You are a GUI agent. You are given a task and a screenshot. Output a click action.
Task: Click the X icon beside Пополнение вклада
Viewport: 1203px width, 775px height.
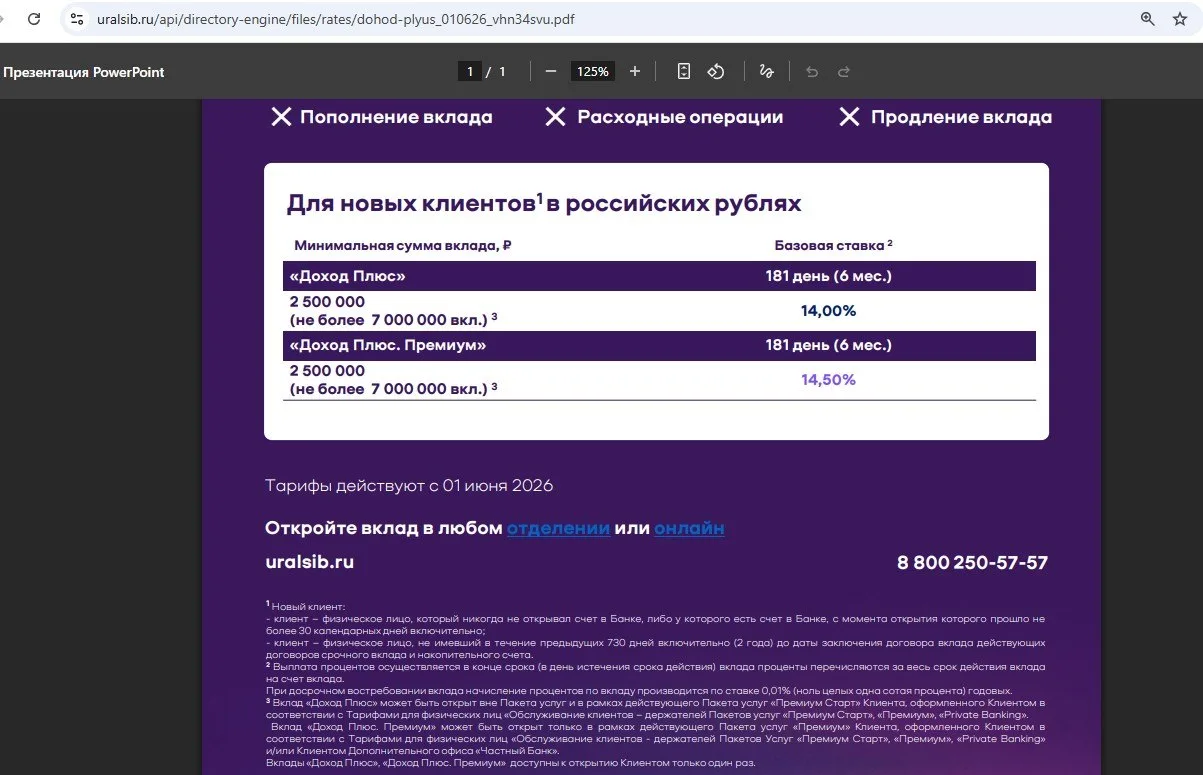[x=281, y=117]
